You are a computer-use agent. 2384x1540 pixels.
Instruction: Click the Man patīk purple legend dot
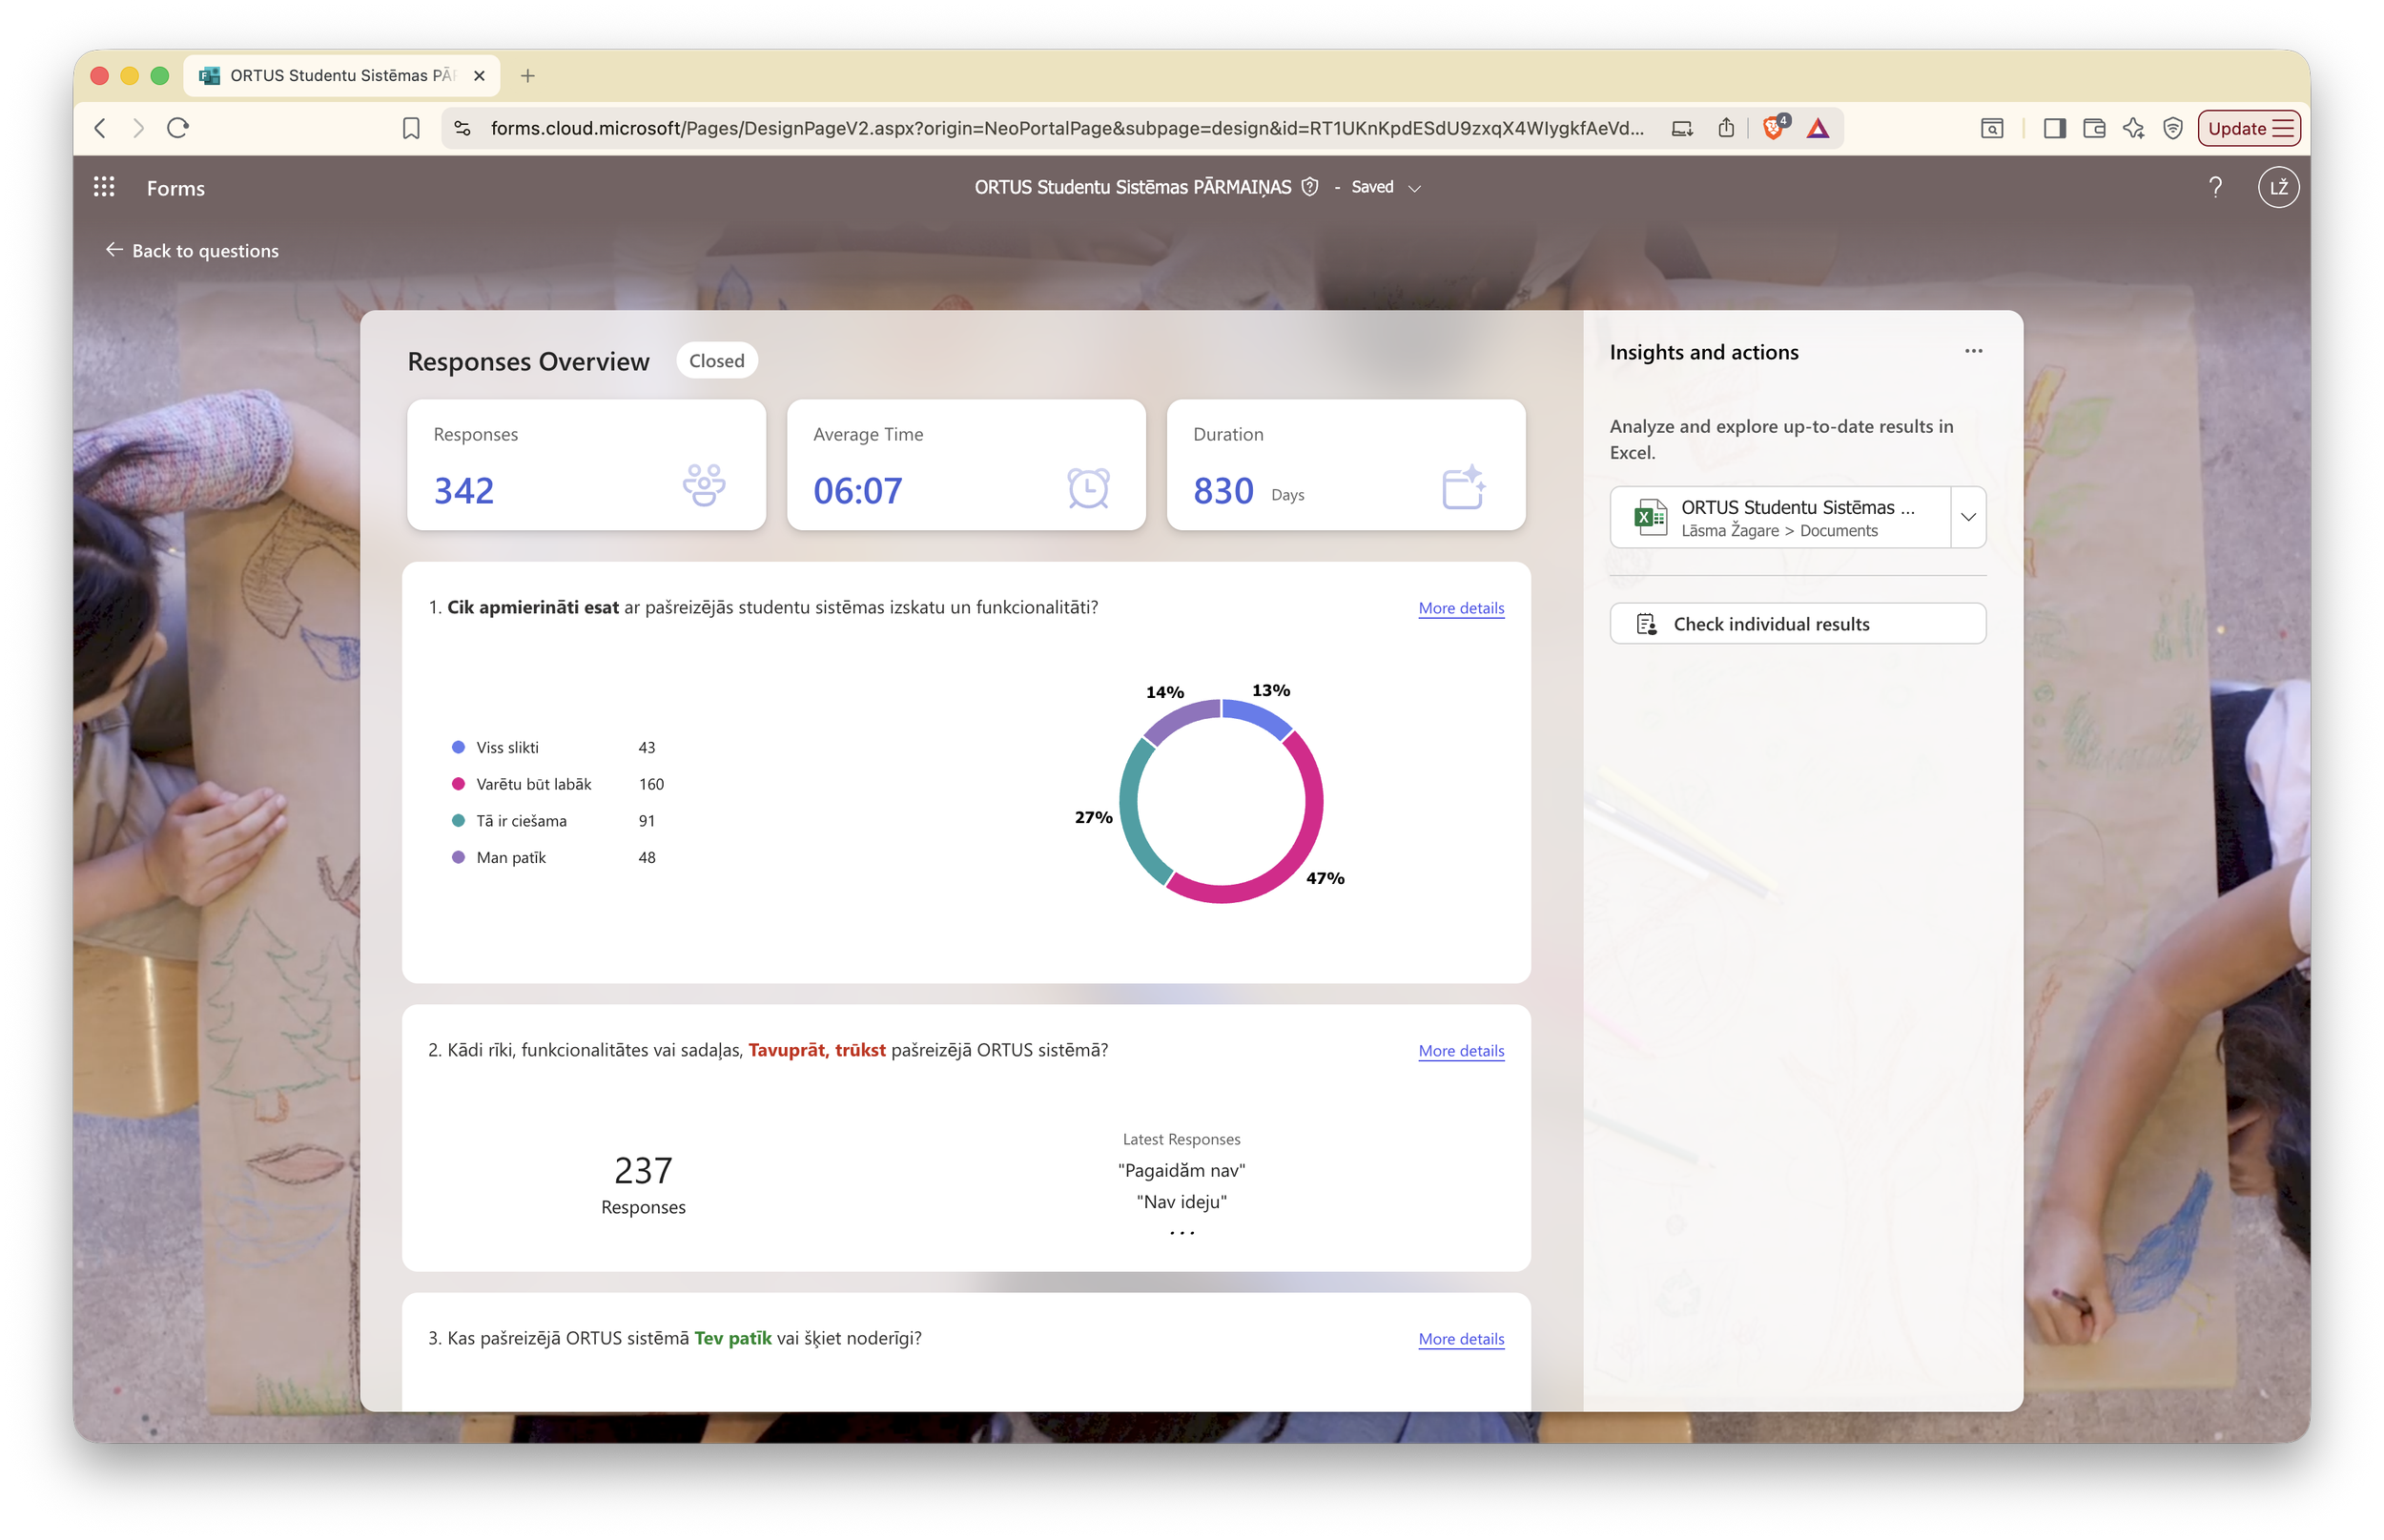point(458,857)
